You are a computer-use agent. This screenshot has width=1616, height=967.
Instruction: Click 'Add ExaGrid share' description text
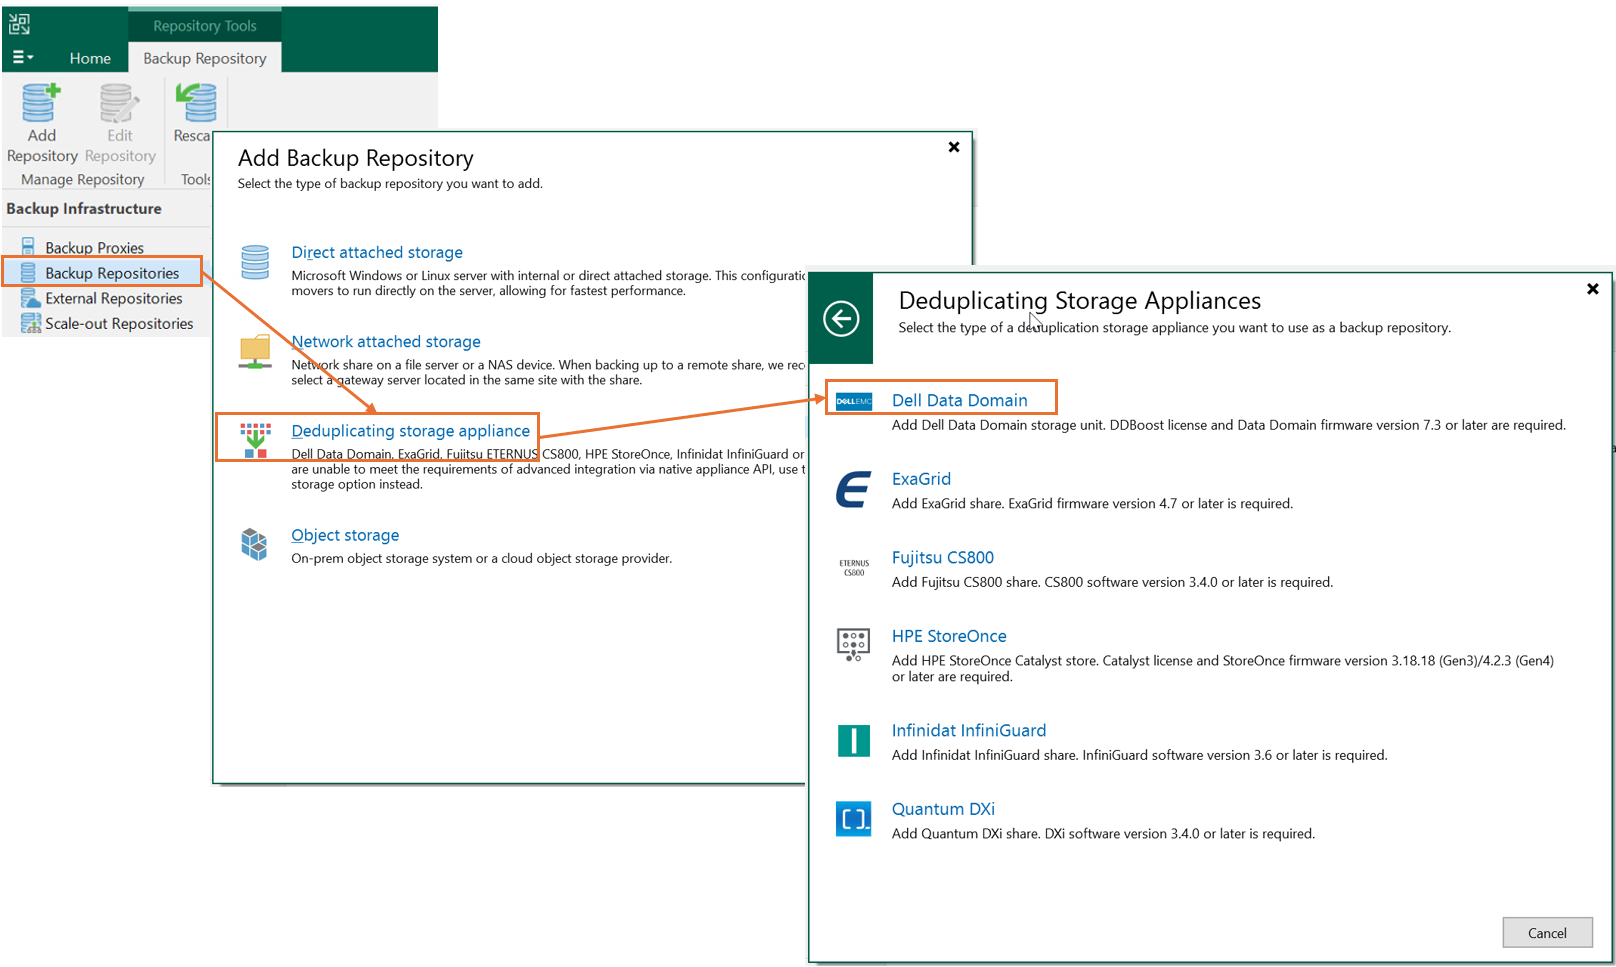coord(1092,503)
